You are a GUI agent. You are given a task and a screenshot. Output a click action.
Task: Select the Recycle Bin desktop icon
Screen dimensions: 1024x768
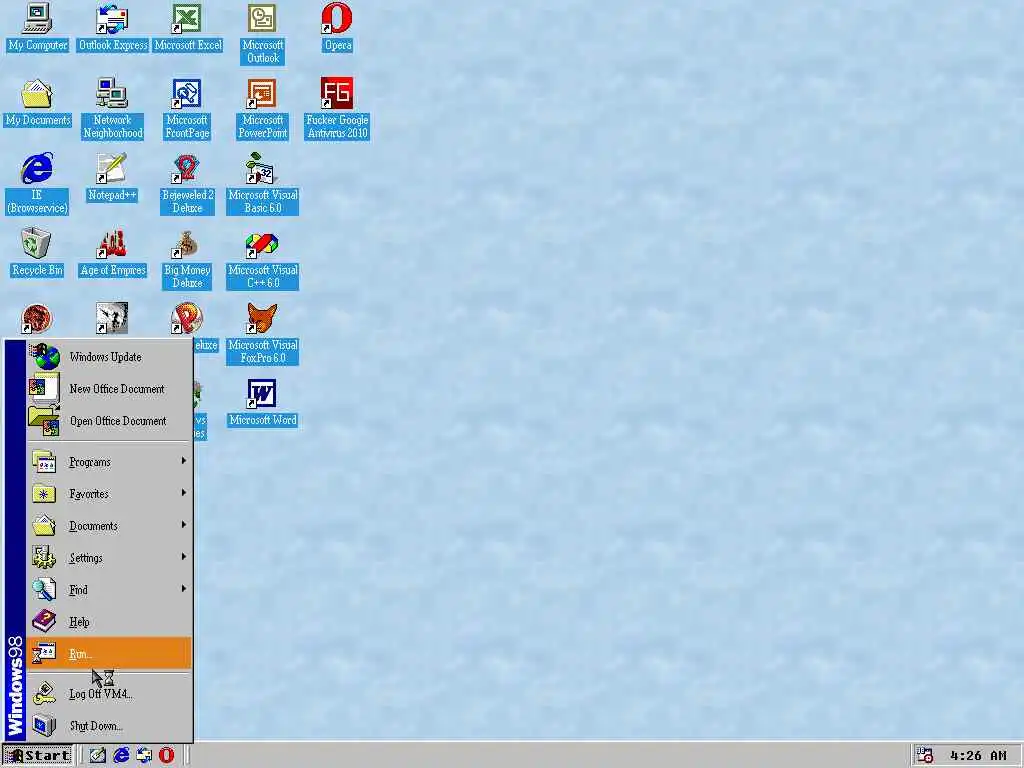pos(37,253)
